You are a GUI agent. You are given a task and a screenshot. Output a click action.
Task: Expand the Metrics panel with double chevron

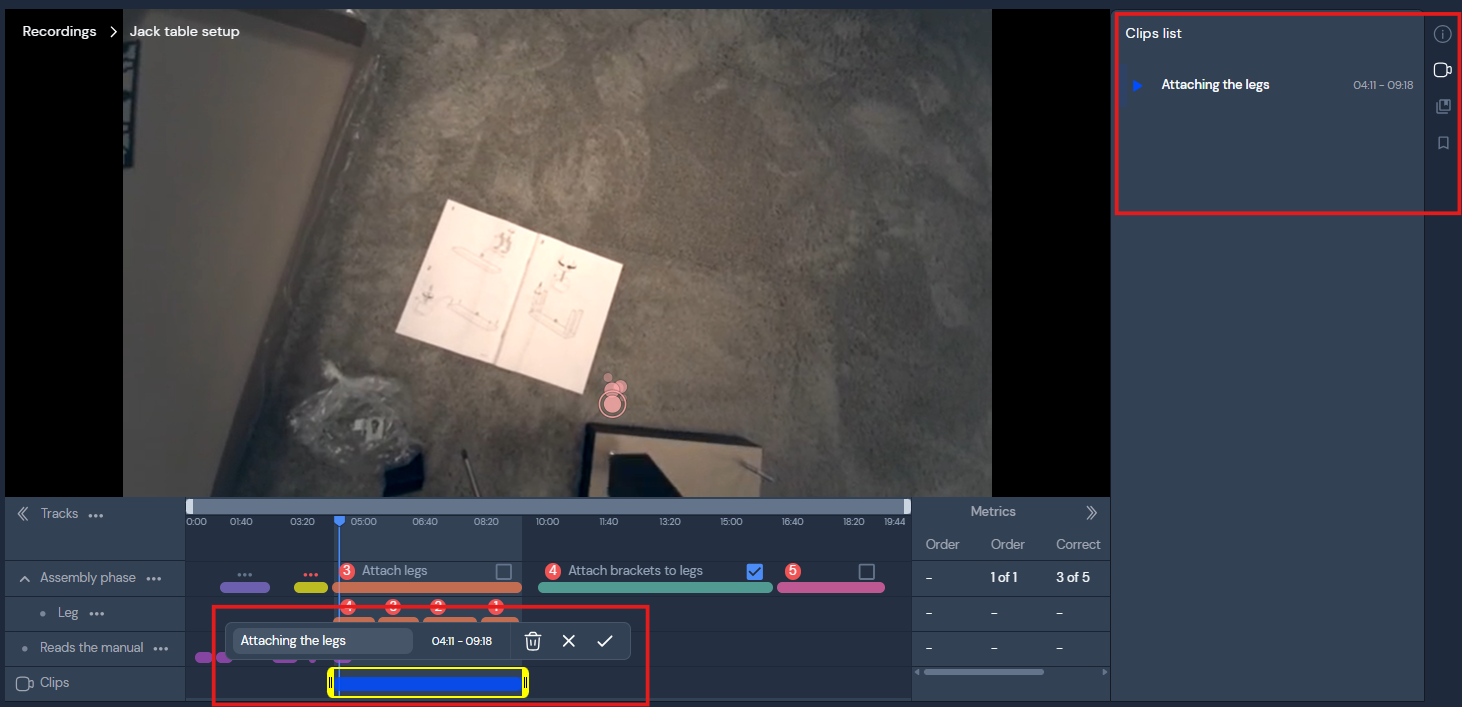[x=1092, y=511]
